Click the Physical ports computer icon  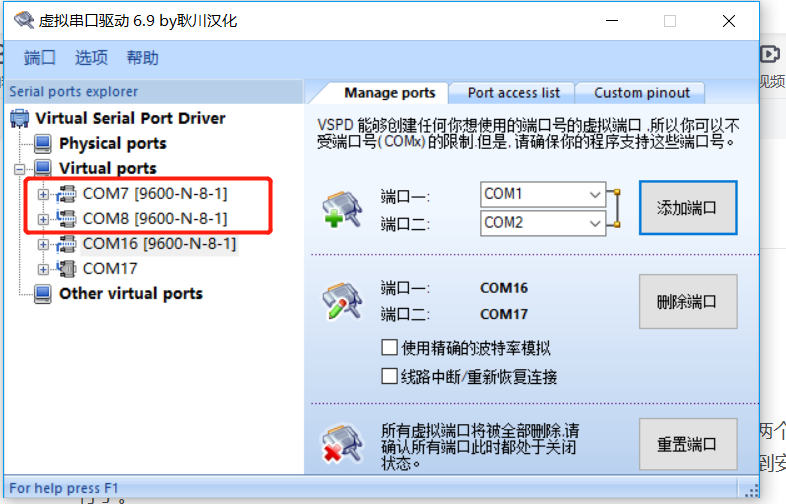pyautogui.click(x=43, y=143)
